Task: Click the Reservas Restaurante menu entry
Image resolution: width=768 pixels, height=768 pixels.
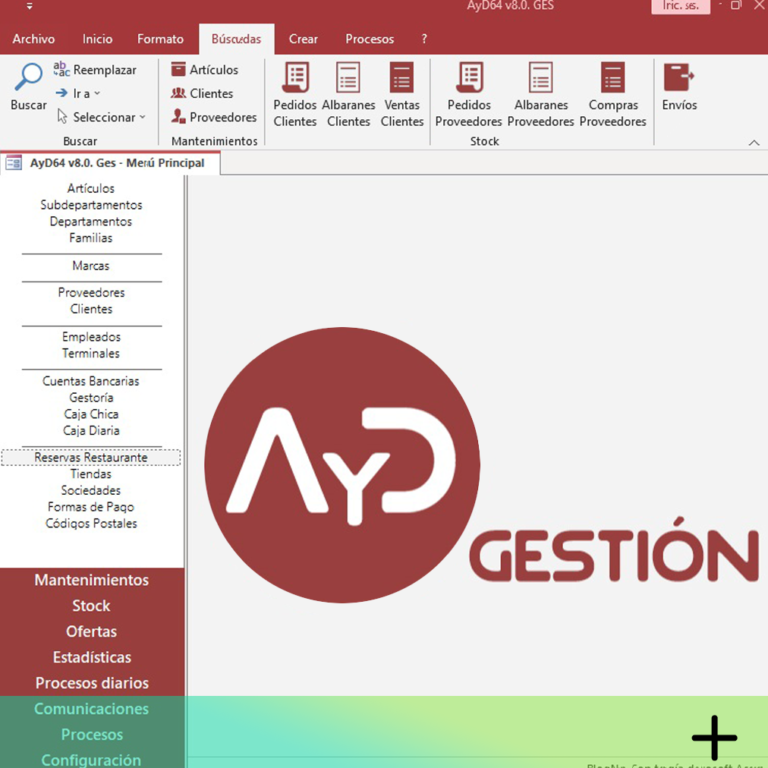Action: [x=91, y=457]
